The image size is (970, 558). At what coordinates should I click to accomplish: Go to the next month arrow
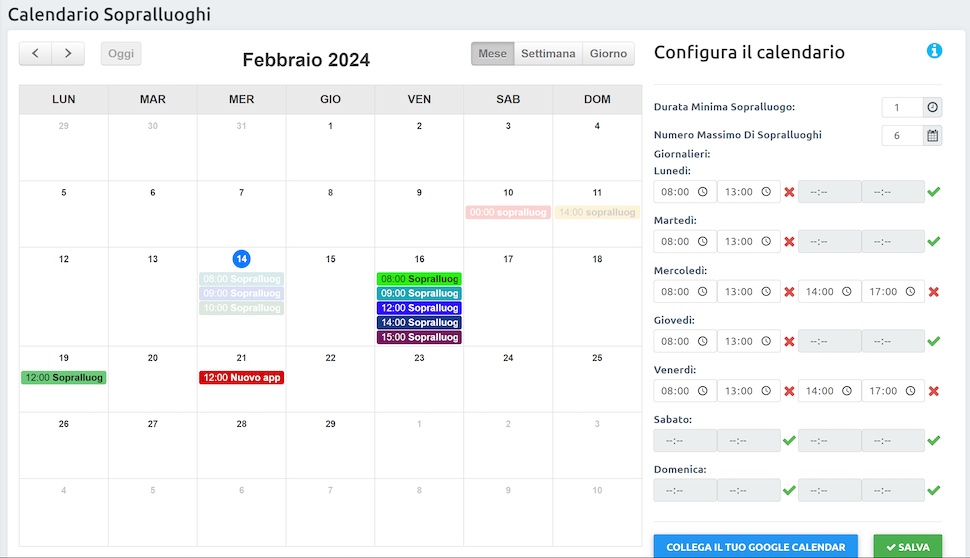pos(68,53)
